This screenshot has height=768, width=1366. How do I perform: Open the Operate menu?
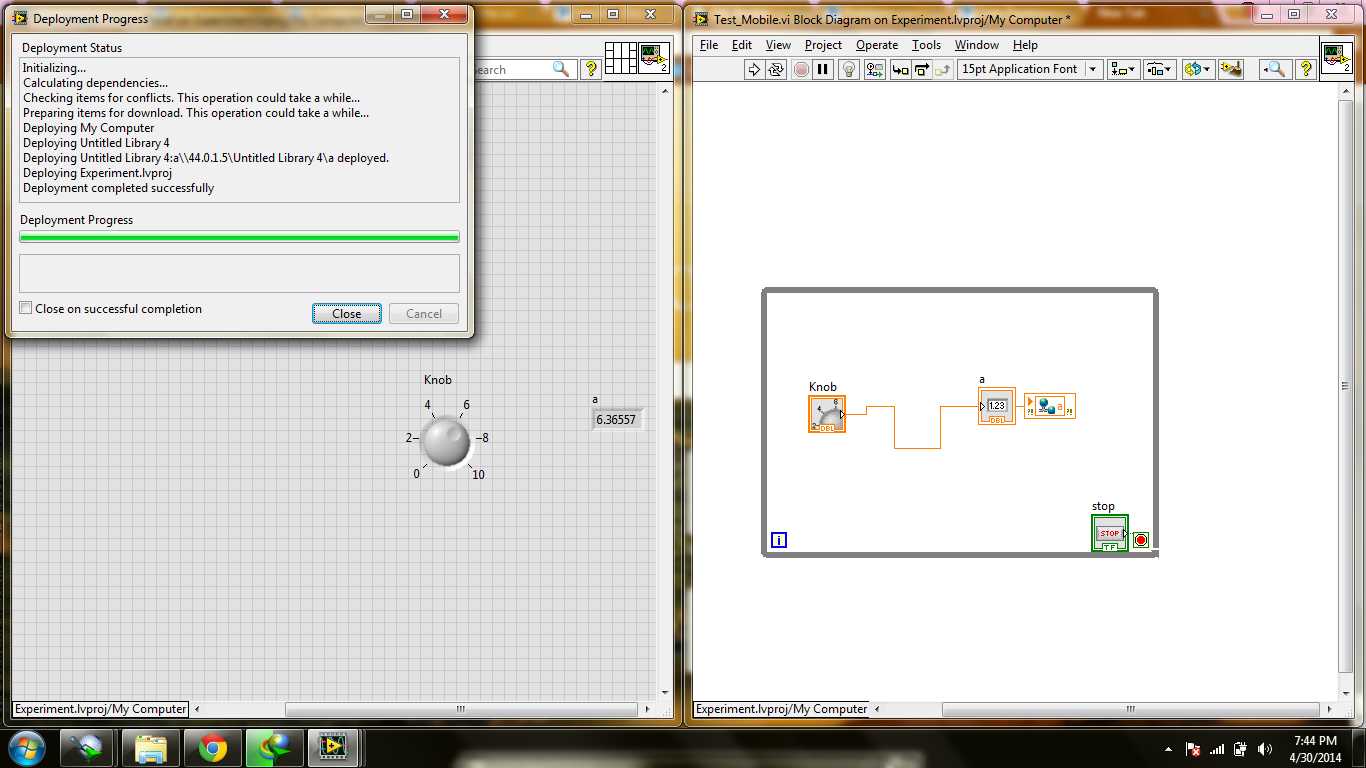[x=877, y=45]
